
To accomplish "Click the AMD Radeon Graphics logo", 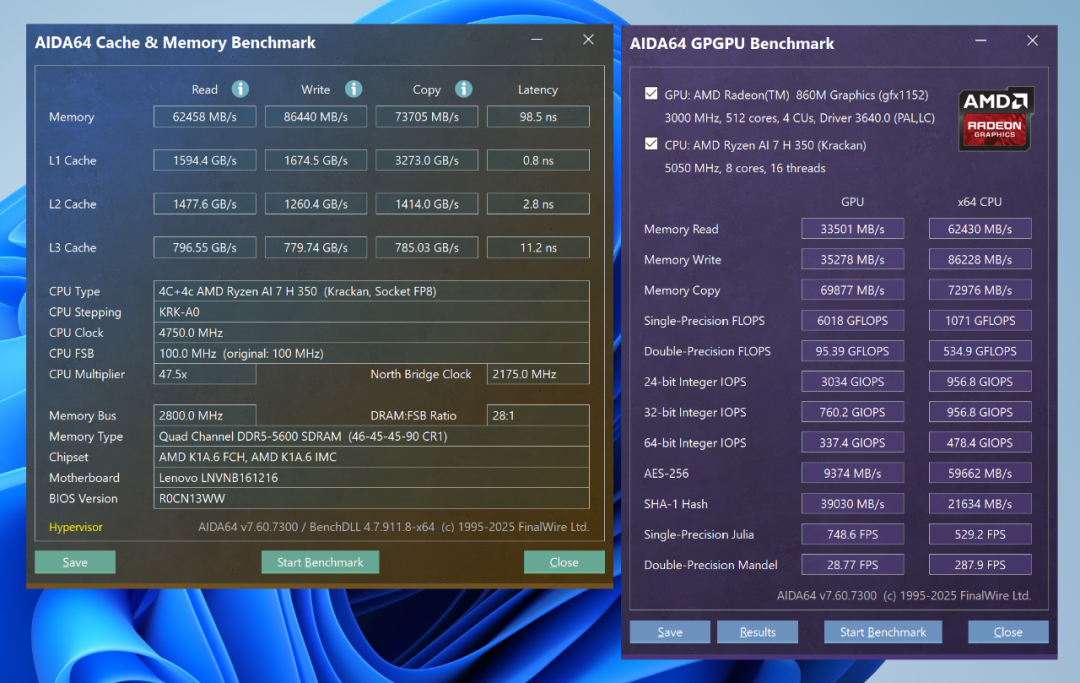I will point(995,118).
